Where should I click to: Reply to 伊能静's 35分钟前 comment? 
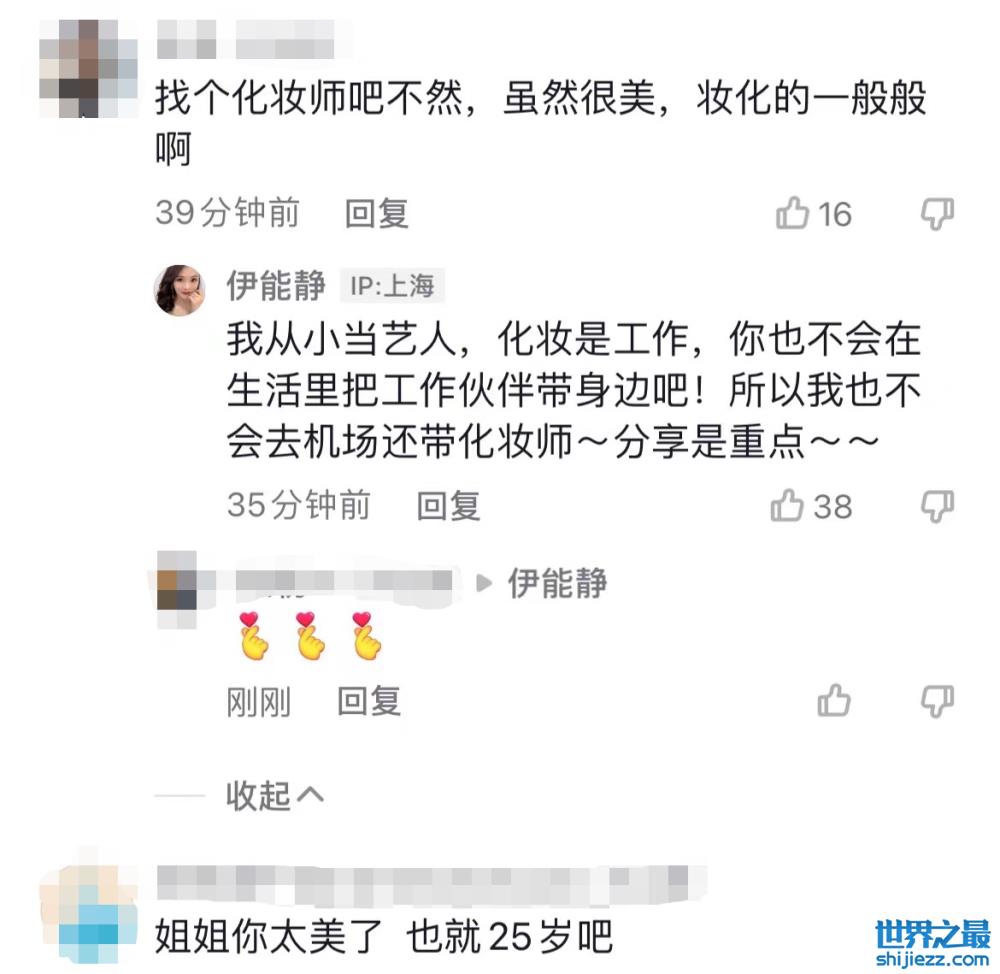click(x=448, y=506)
